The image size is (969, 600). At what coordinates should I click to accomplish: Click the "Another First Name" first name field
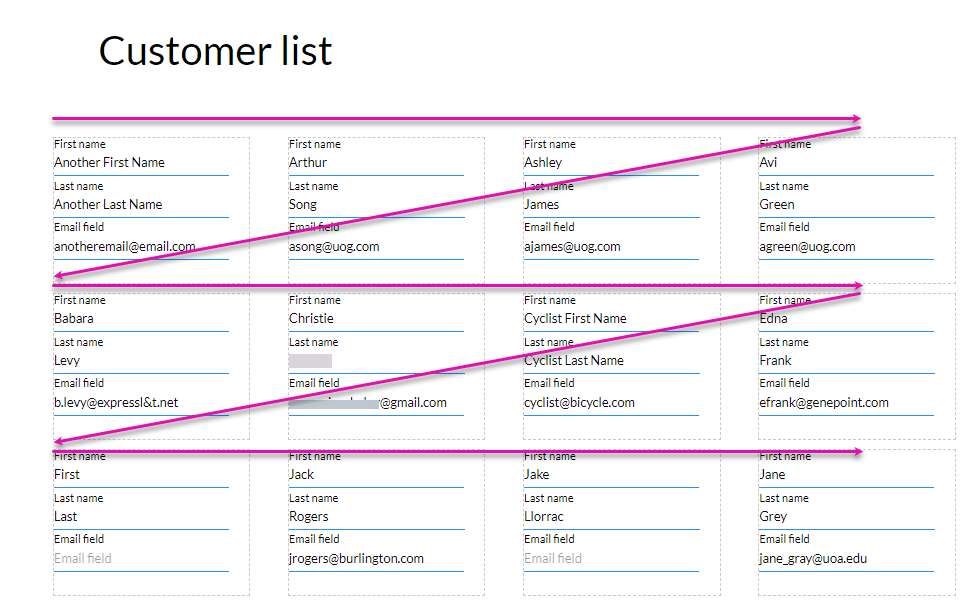140,163
